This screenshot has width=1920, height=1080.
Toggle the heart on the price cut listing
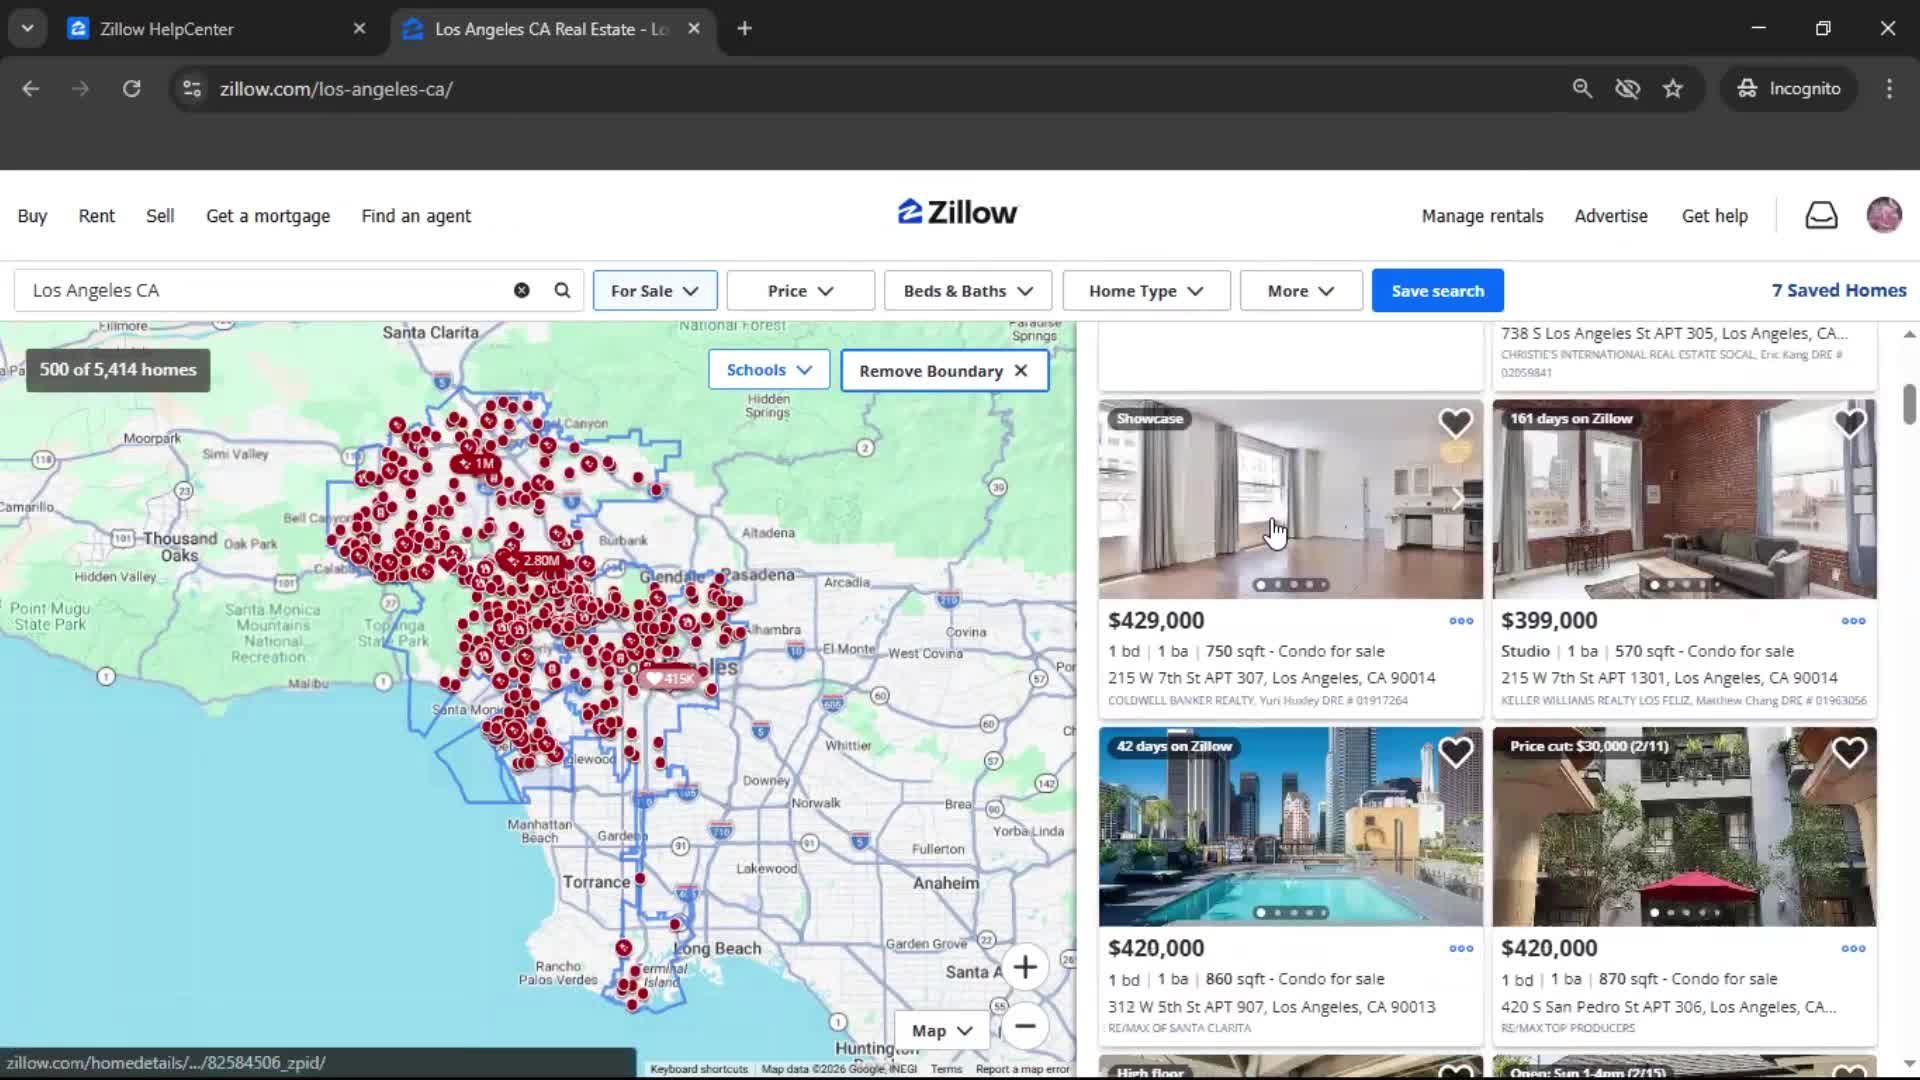coord(1849,751)
